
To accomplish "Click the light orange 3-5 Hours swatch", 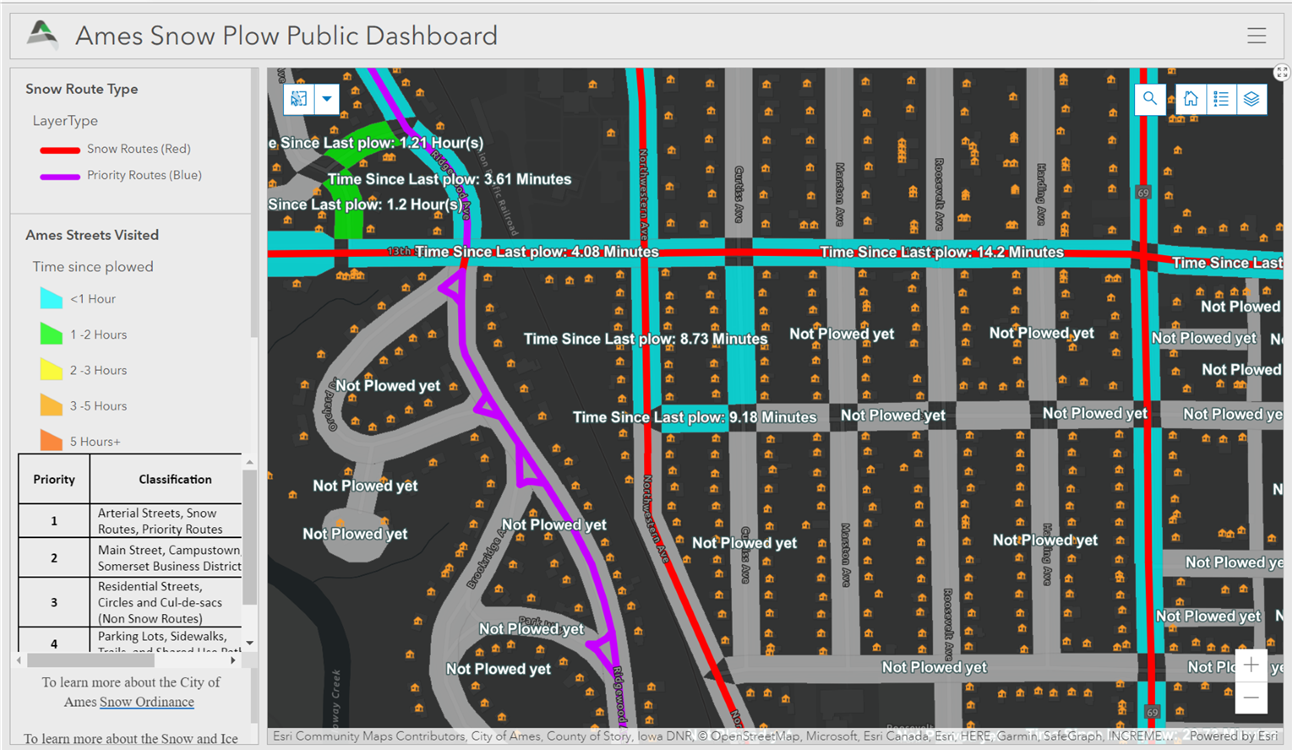I will pos(51,405).
